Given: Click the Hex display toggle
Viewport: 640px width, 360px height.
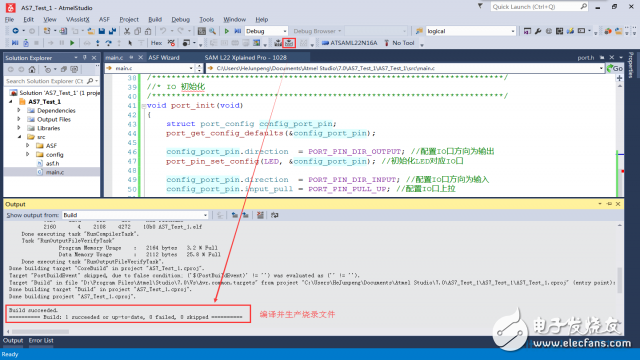Looking at the screenshot, I should [x=156, y=43].
